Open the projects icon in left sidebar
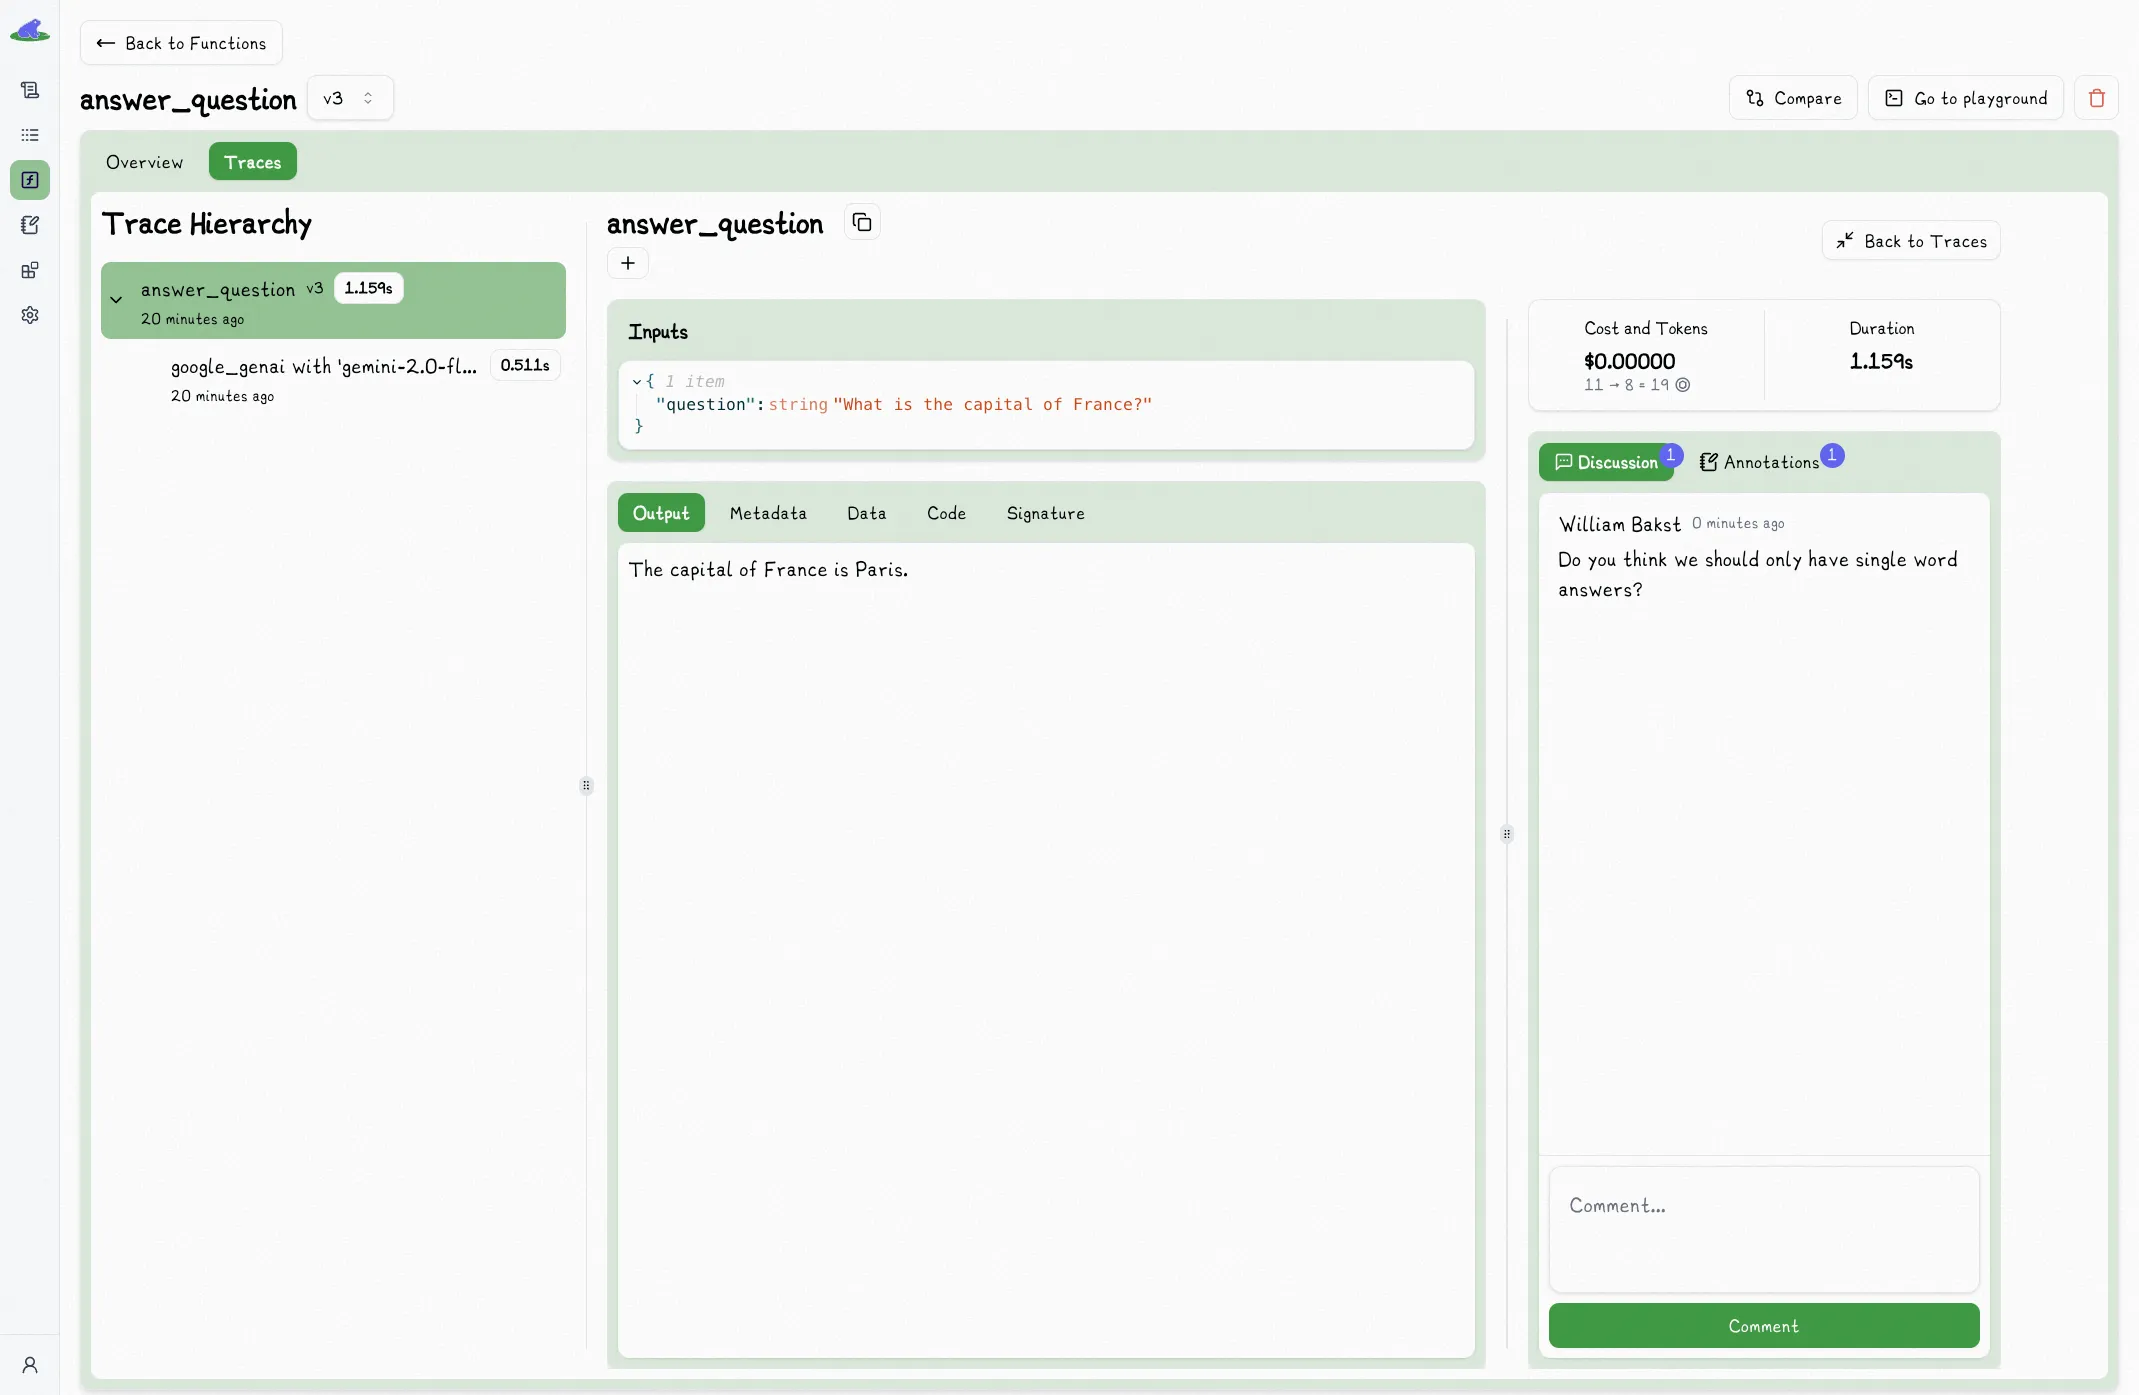 [x=30, y=90]
